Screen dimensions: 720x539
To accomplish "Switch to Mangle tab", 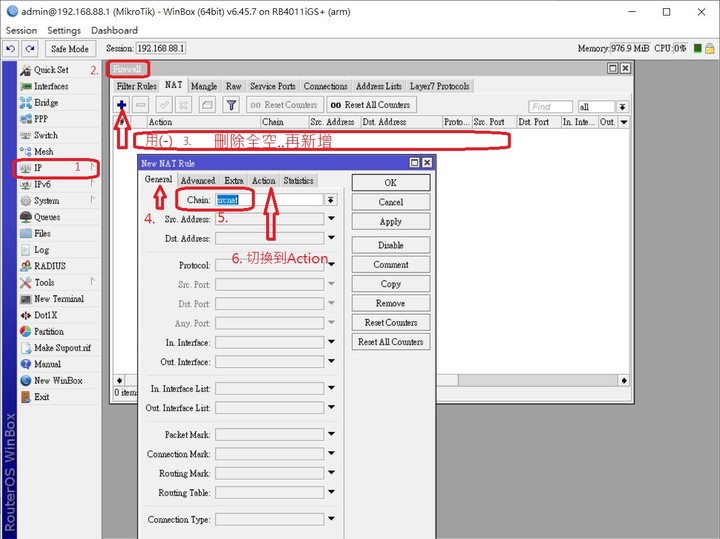I will click(x=204, y=86).
